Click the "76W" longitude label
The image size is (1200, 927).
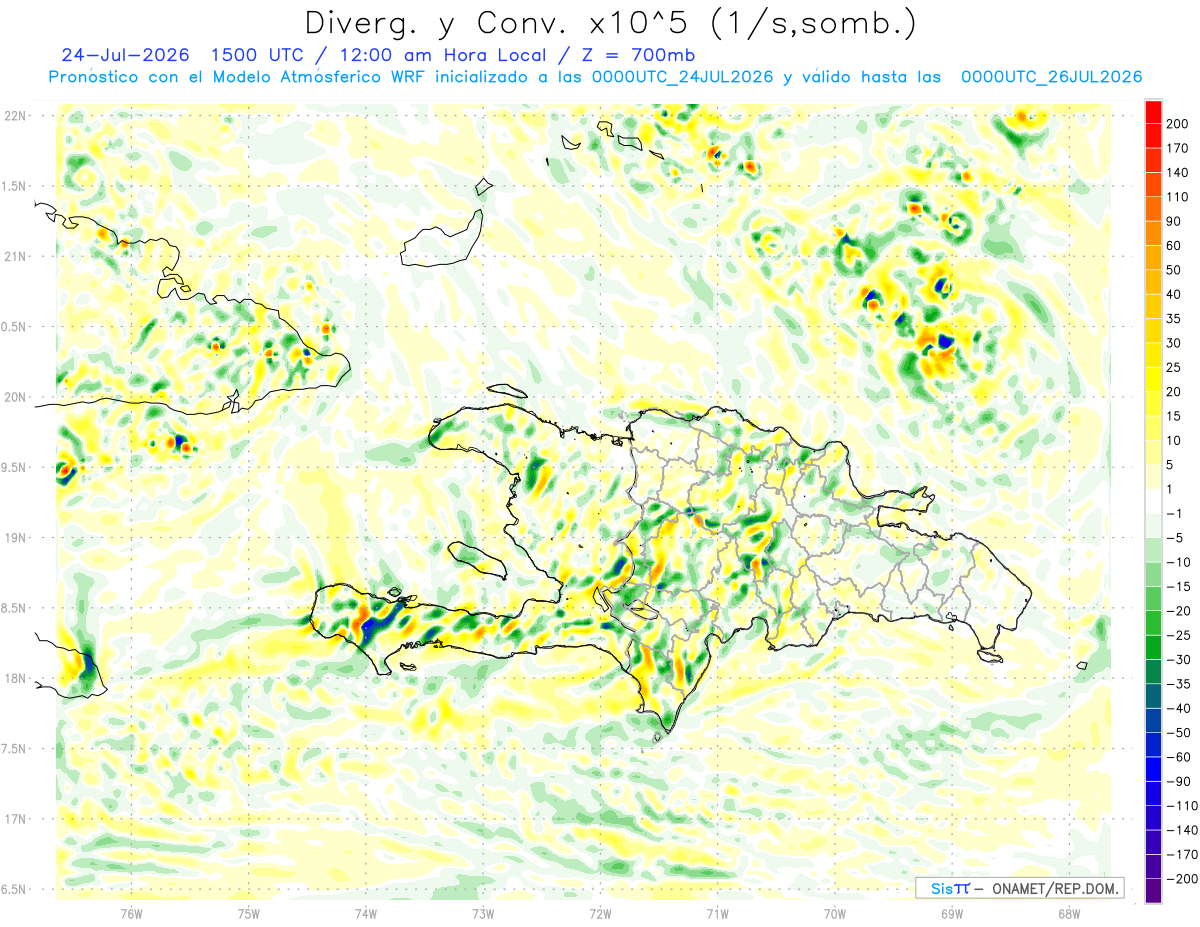[131, 913]
